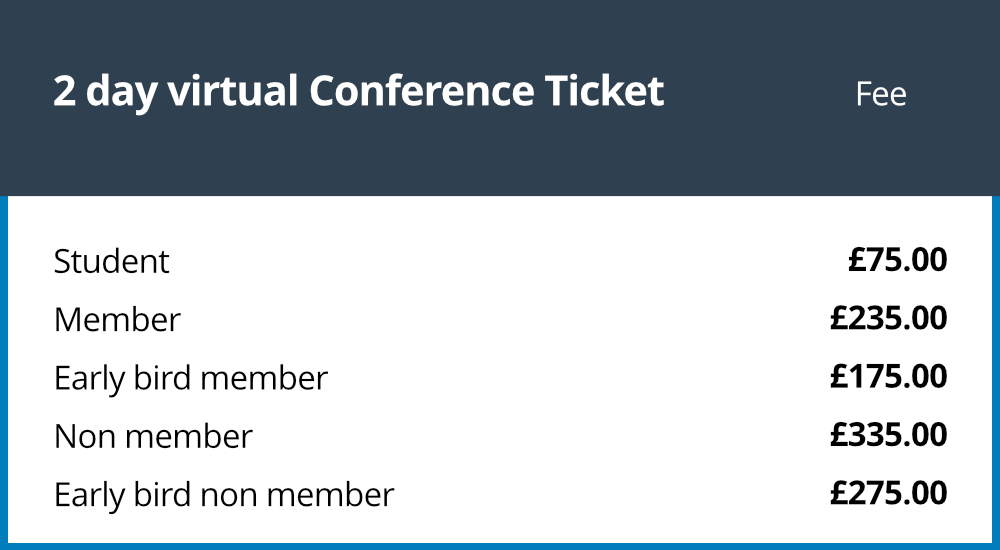Click the word 'virtual' in the title
Screen dimensions: 1000x550
pos(233,91)
